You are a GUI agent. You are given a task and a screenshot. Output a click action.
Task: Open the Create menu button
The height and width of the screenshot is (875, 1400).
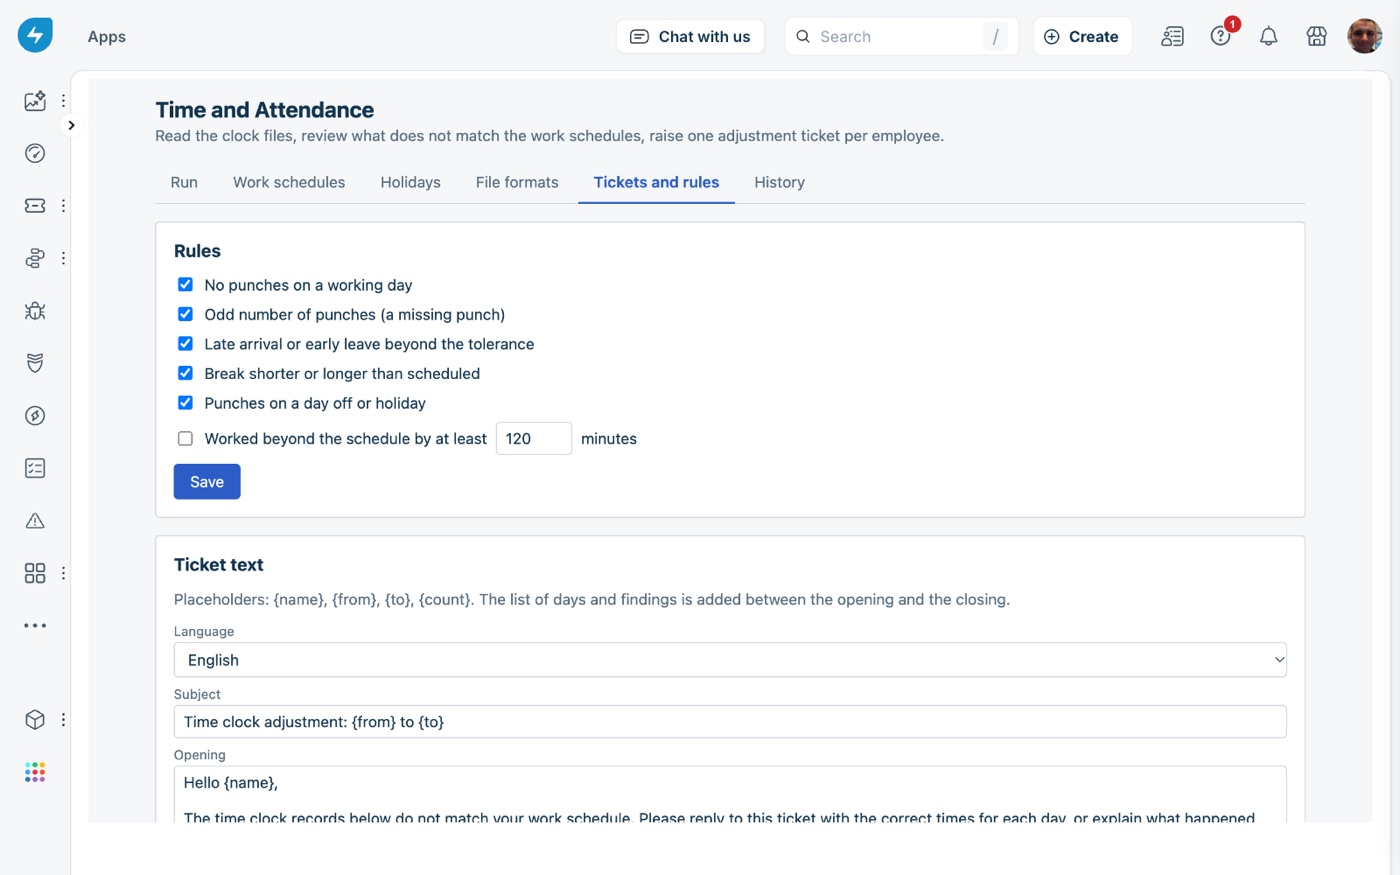coord(1082,36)
